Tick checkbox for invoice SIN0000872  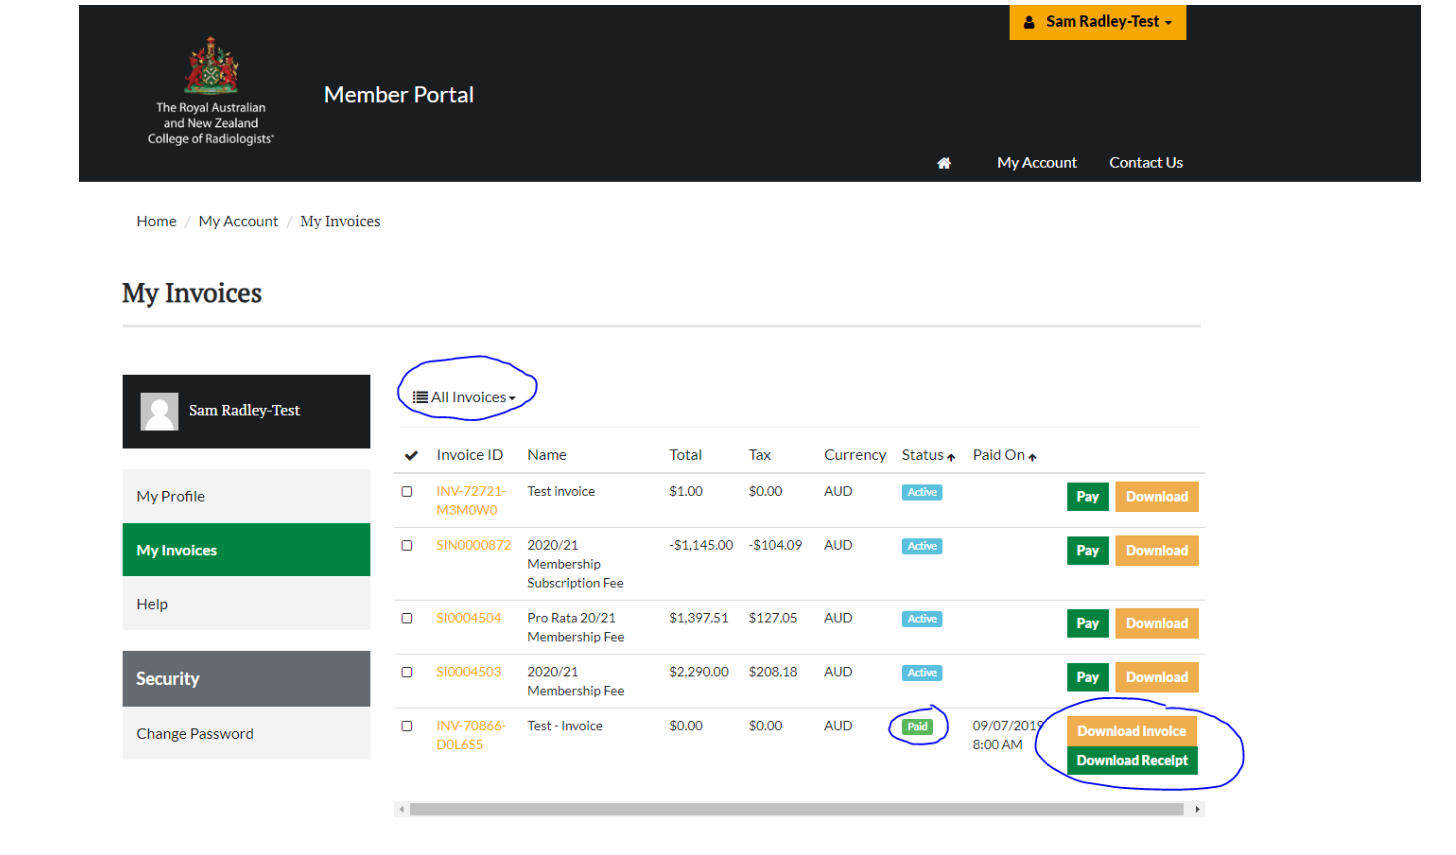coord(407,545)
